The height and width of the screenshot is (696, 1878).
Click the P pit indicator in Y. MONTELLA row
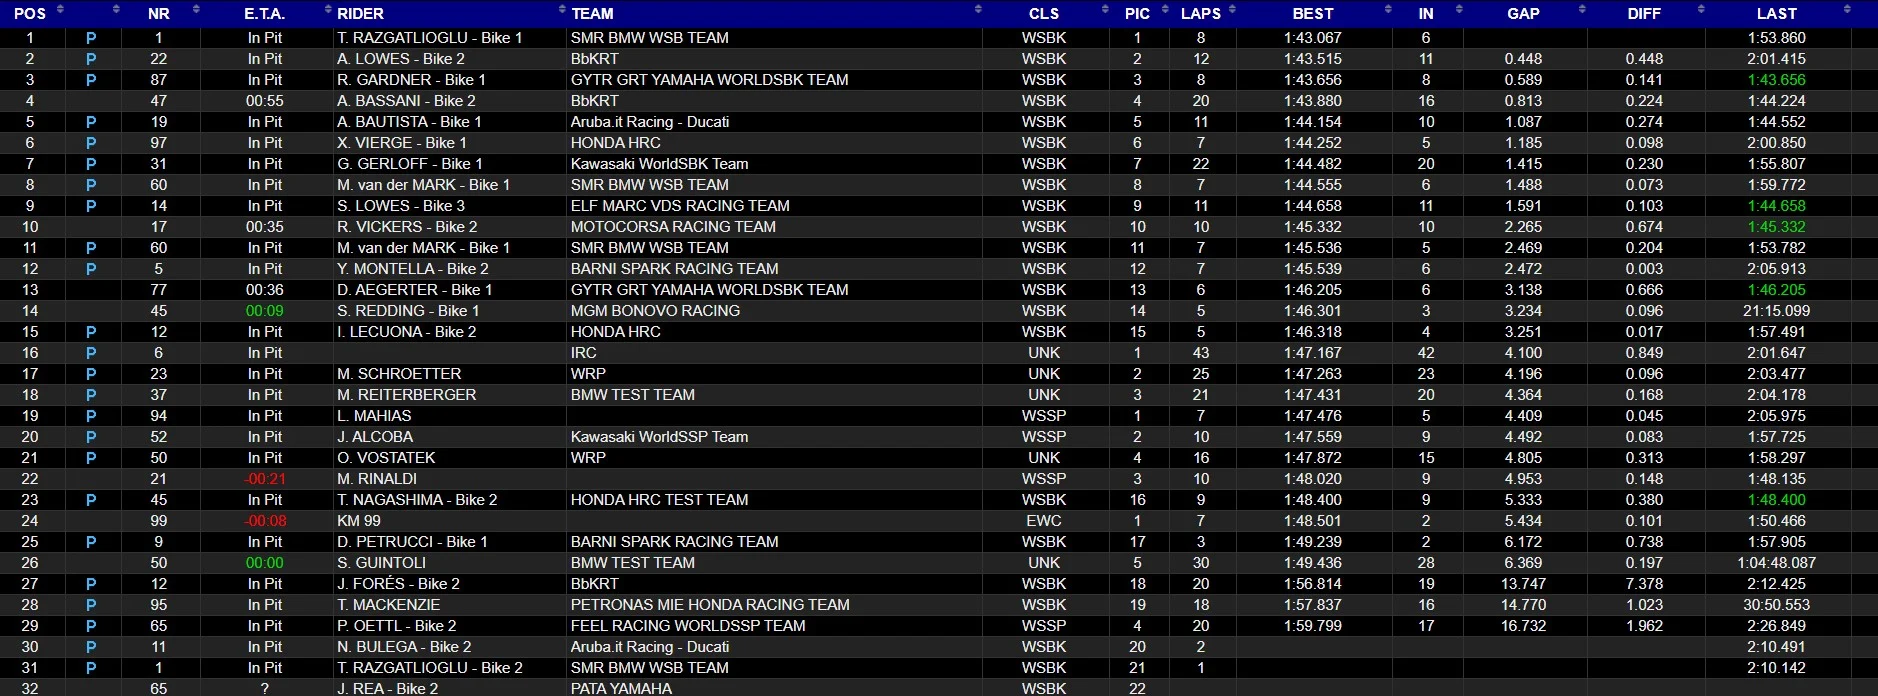coord(91,269)
